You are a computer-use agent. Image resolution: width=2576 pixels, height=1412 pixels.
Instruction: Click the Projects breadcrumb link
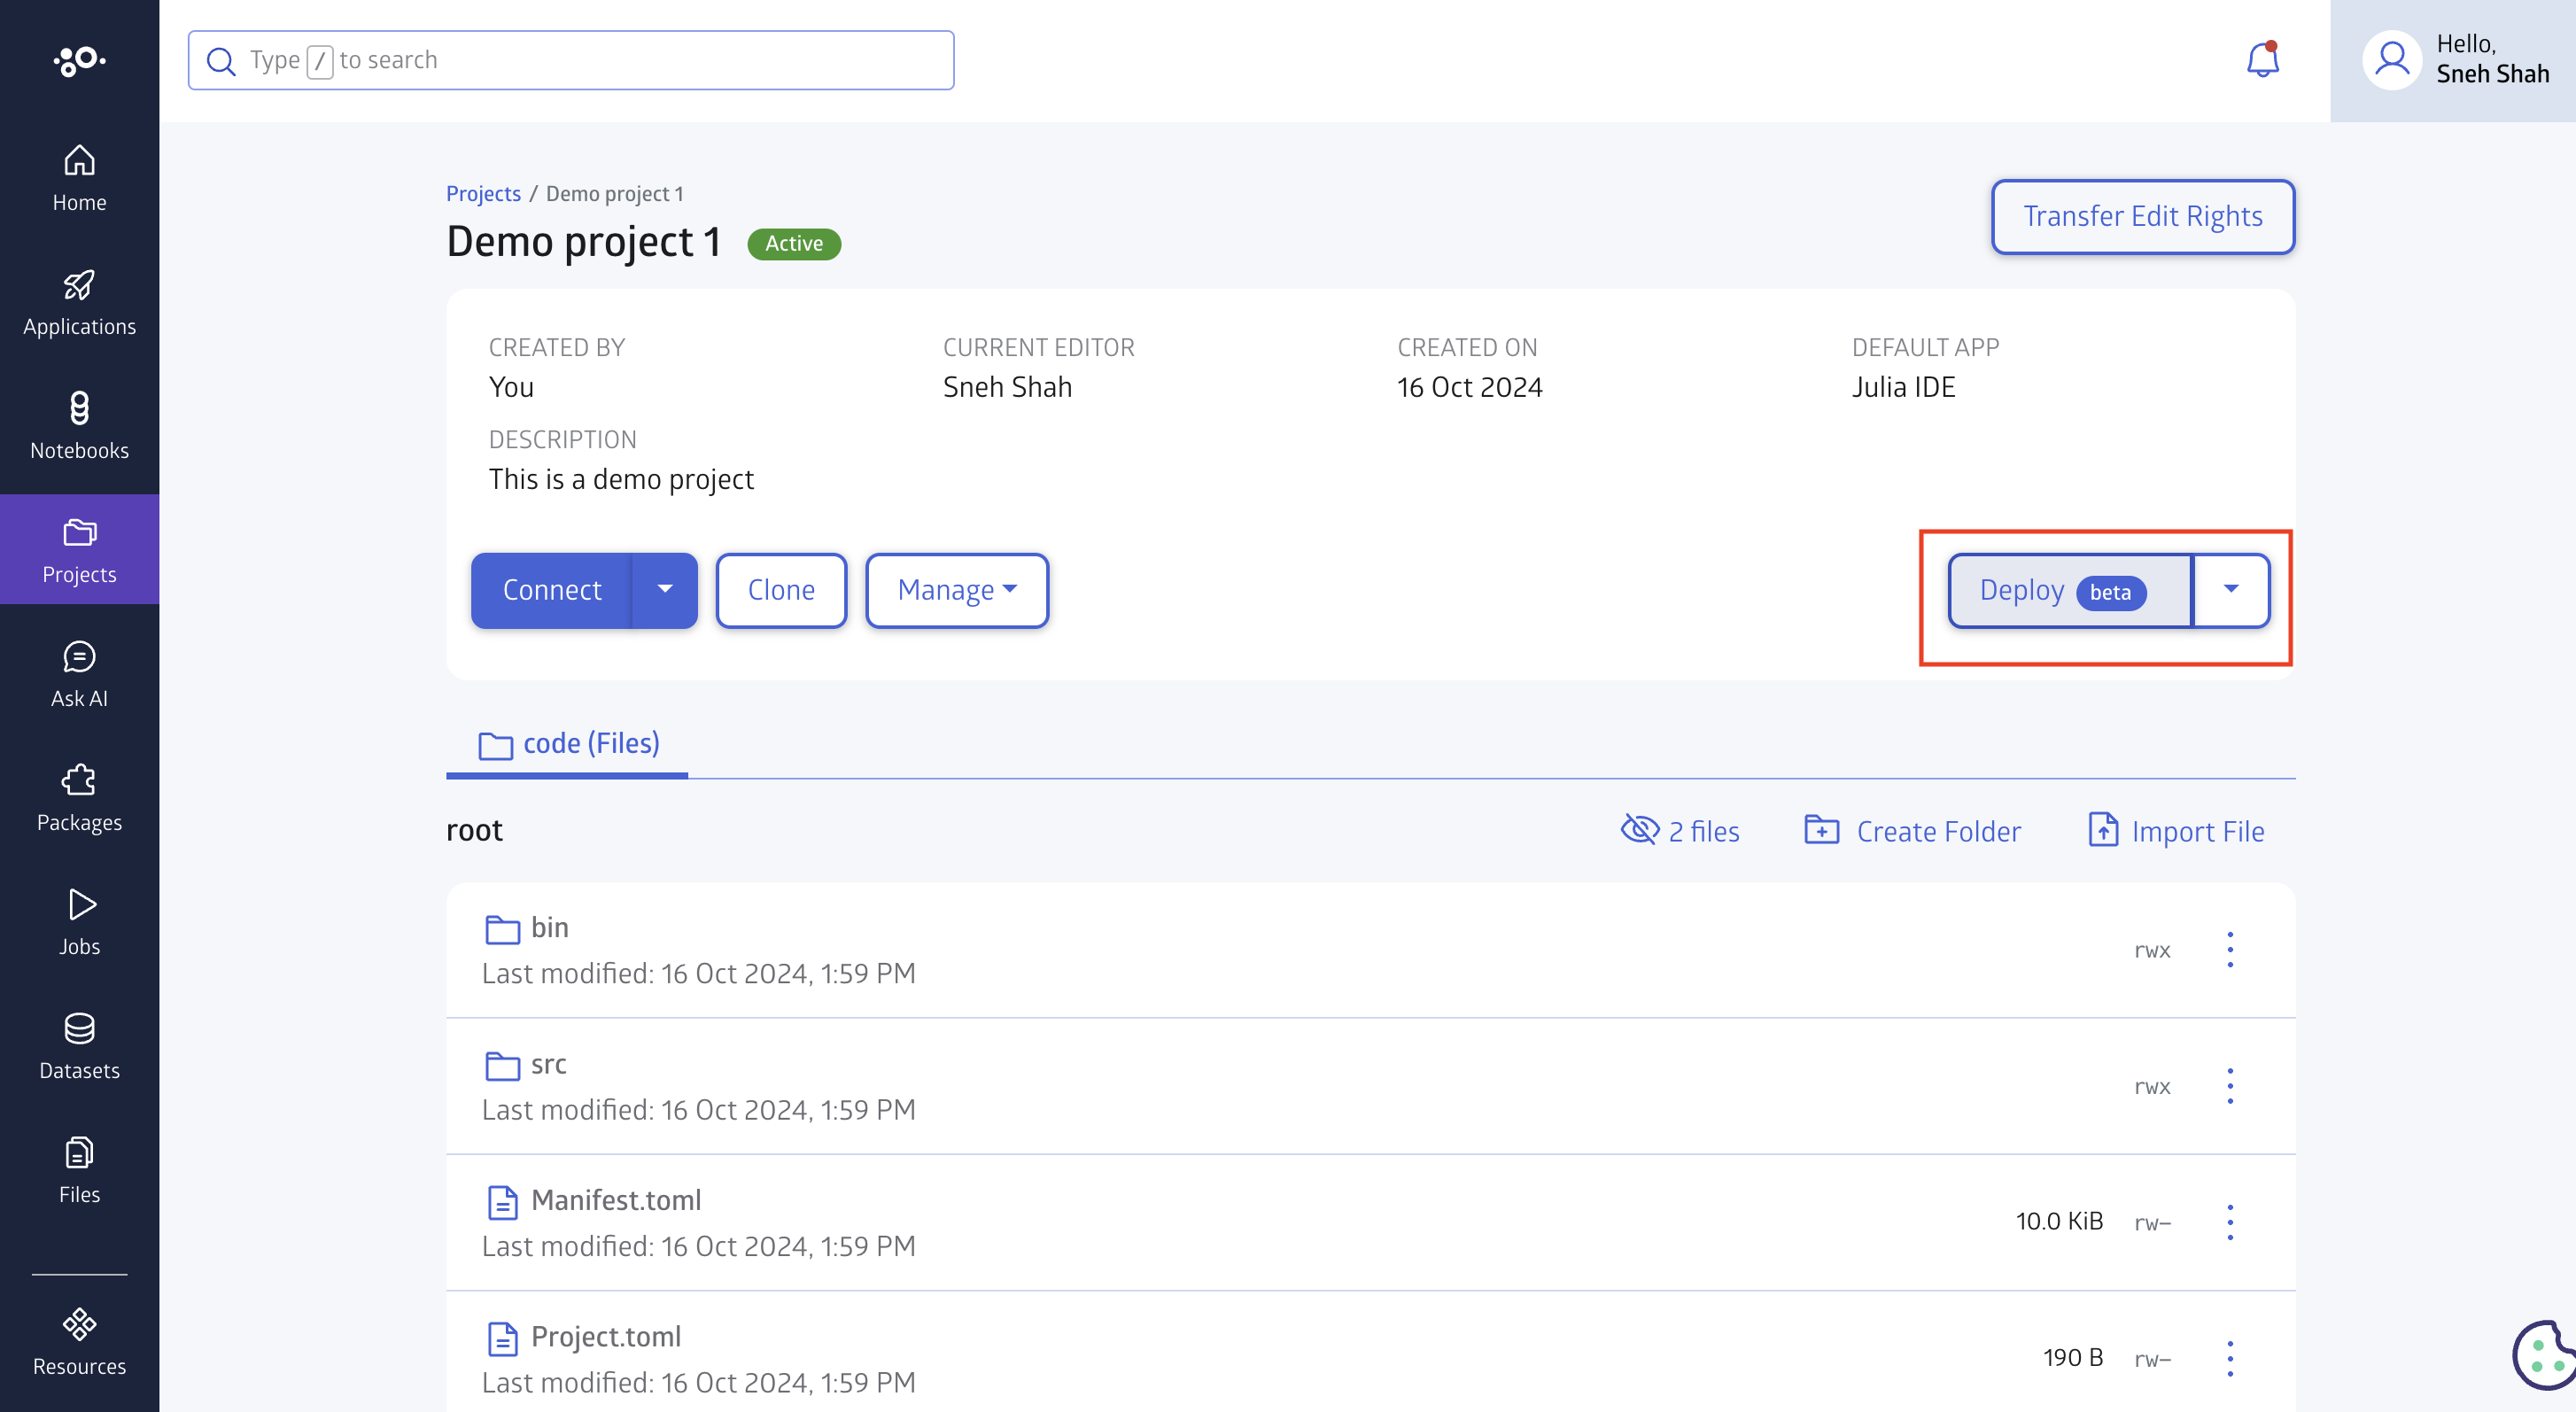coord(483,194)
